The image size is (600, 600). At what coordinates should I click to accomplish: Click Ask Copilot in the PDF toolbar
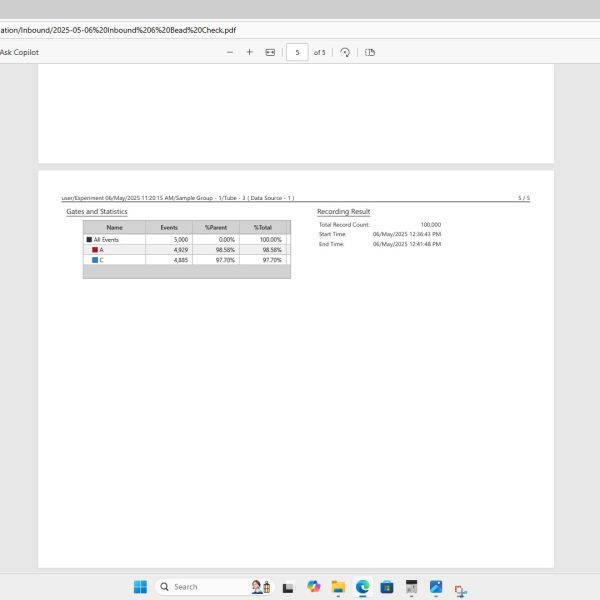(x=19, y=52)
